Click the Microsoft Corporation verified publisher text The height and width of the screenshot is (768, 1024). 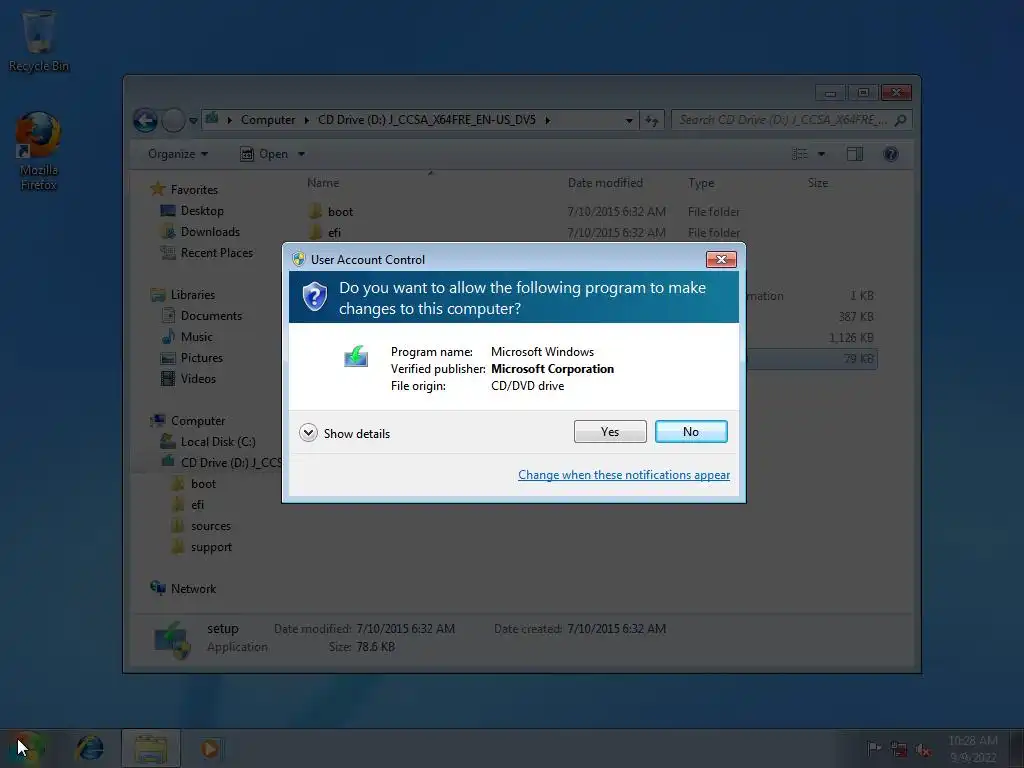(x=552, y=369)
